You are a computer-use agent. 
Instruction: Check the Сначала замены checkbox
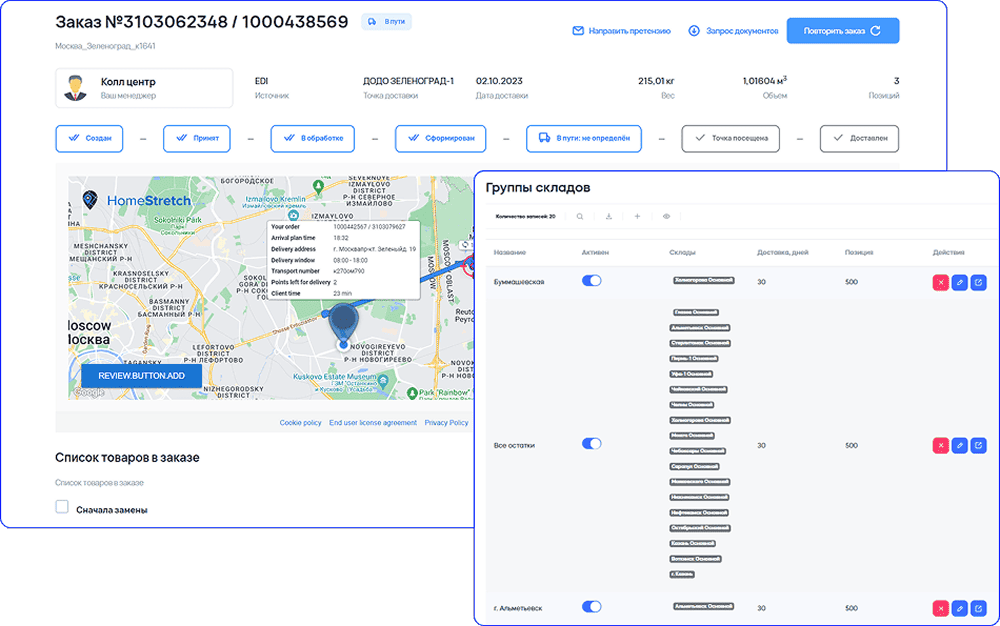(62, 508)
